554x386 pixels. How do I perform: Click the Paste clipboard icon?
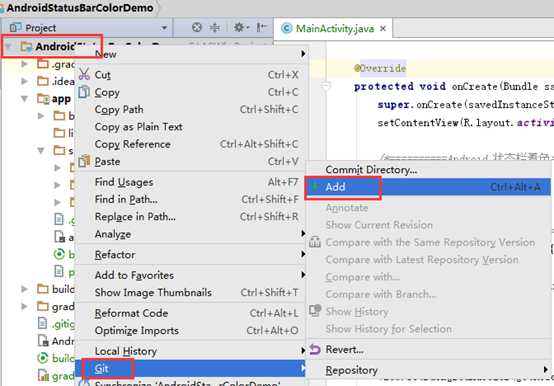84,161
